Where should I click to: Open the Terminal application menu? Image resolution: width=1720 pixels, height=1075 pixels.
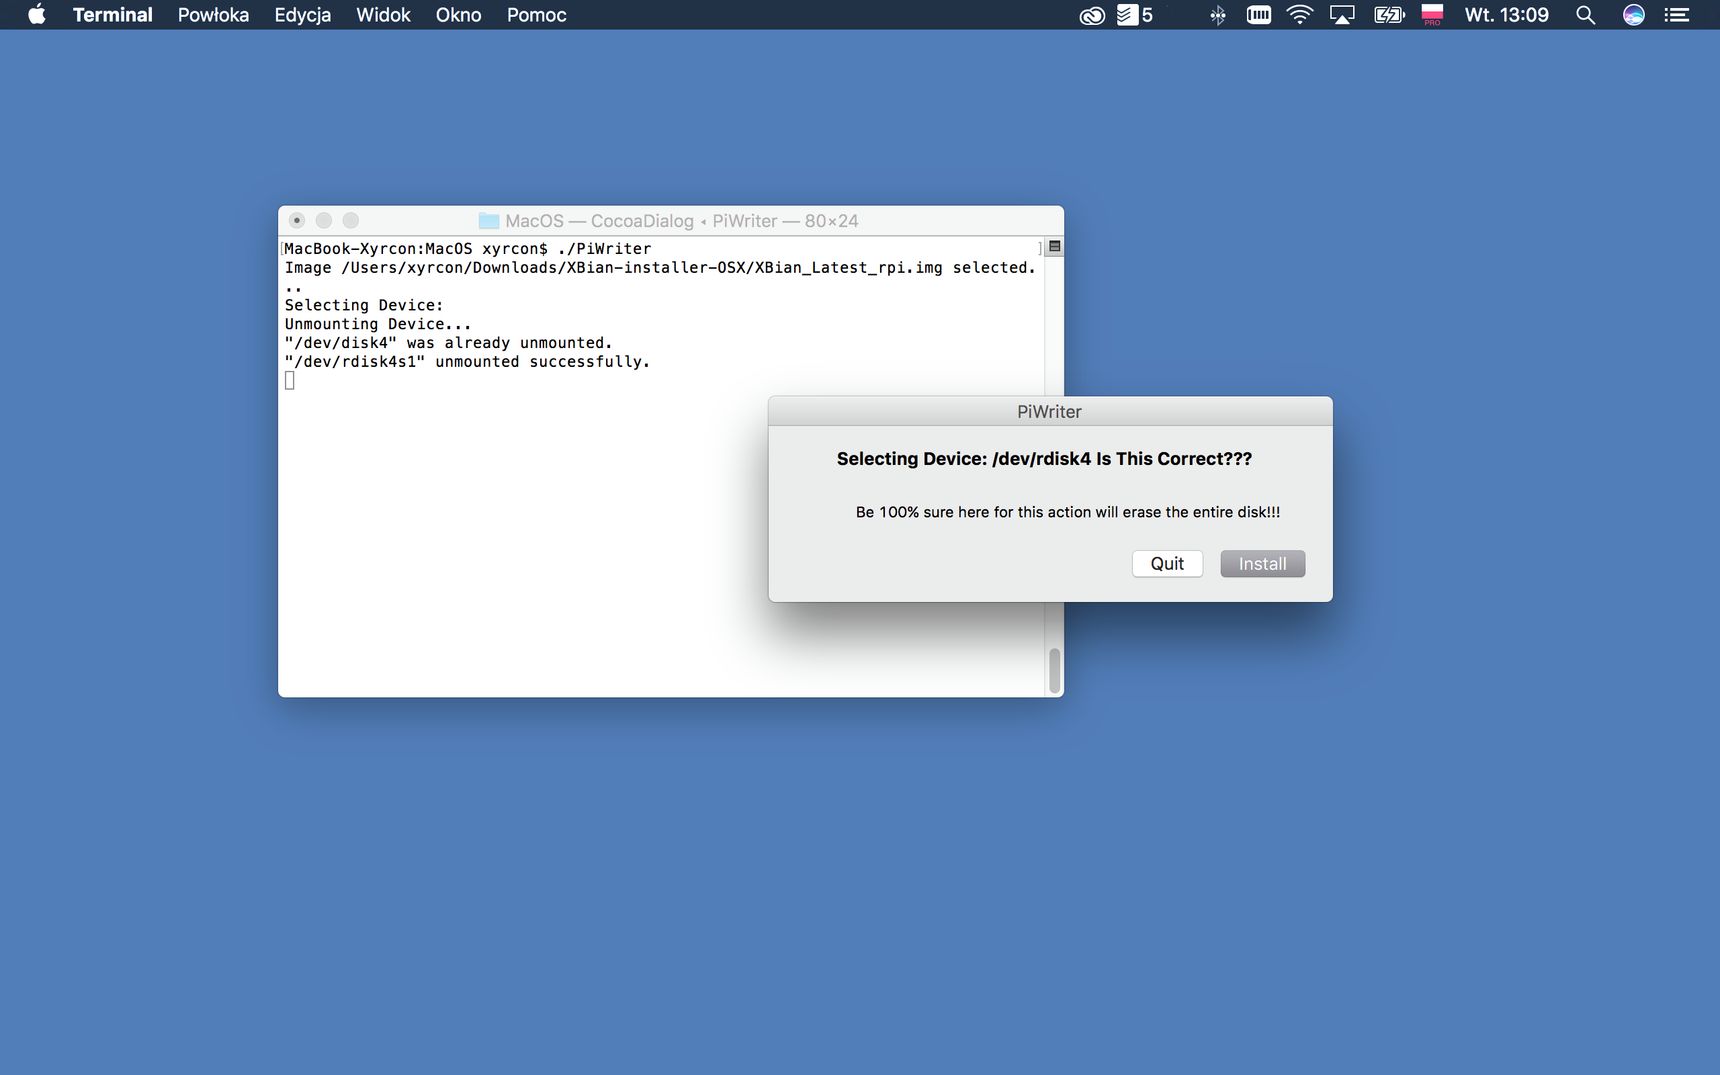[112, 15]
